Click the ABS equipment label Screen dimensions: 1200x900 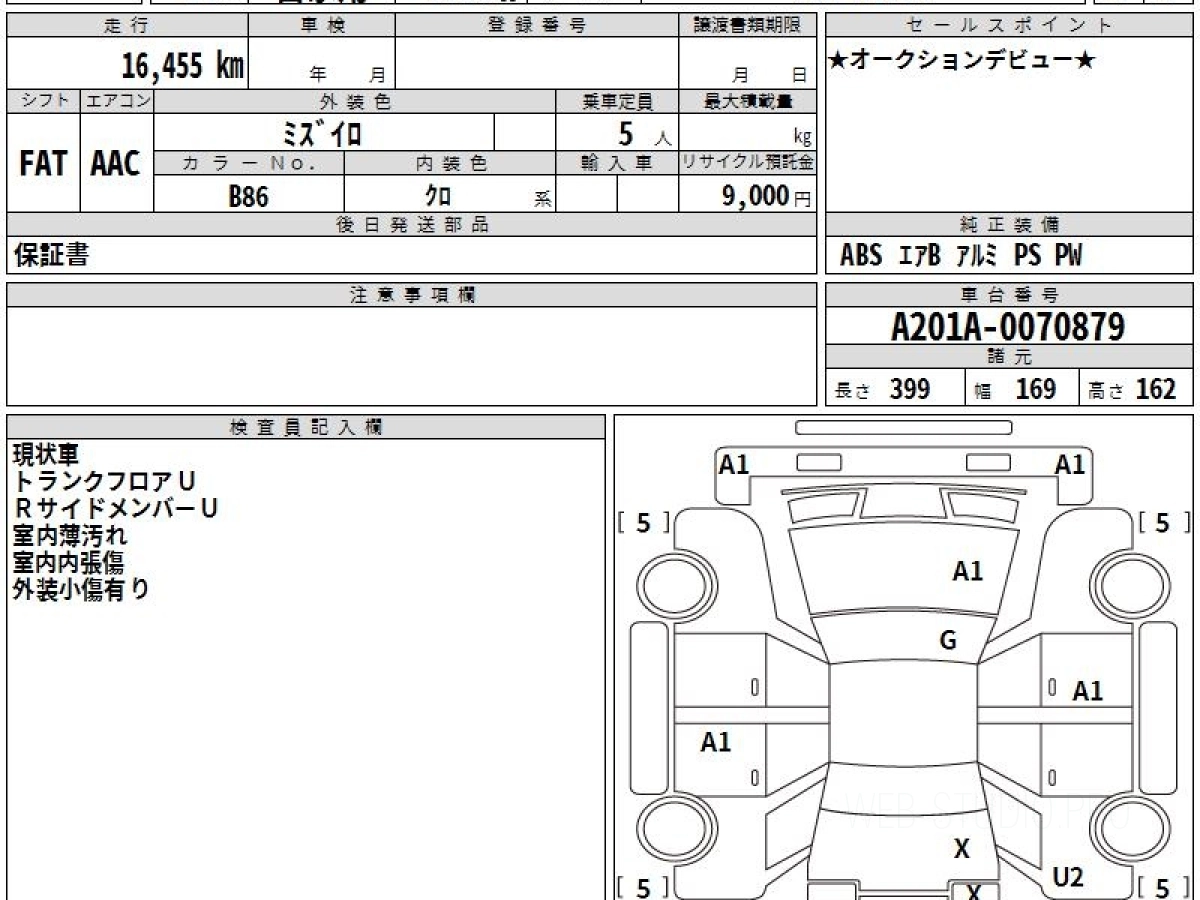coord(861,256)
